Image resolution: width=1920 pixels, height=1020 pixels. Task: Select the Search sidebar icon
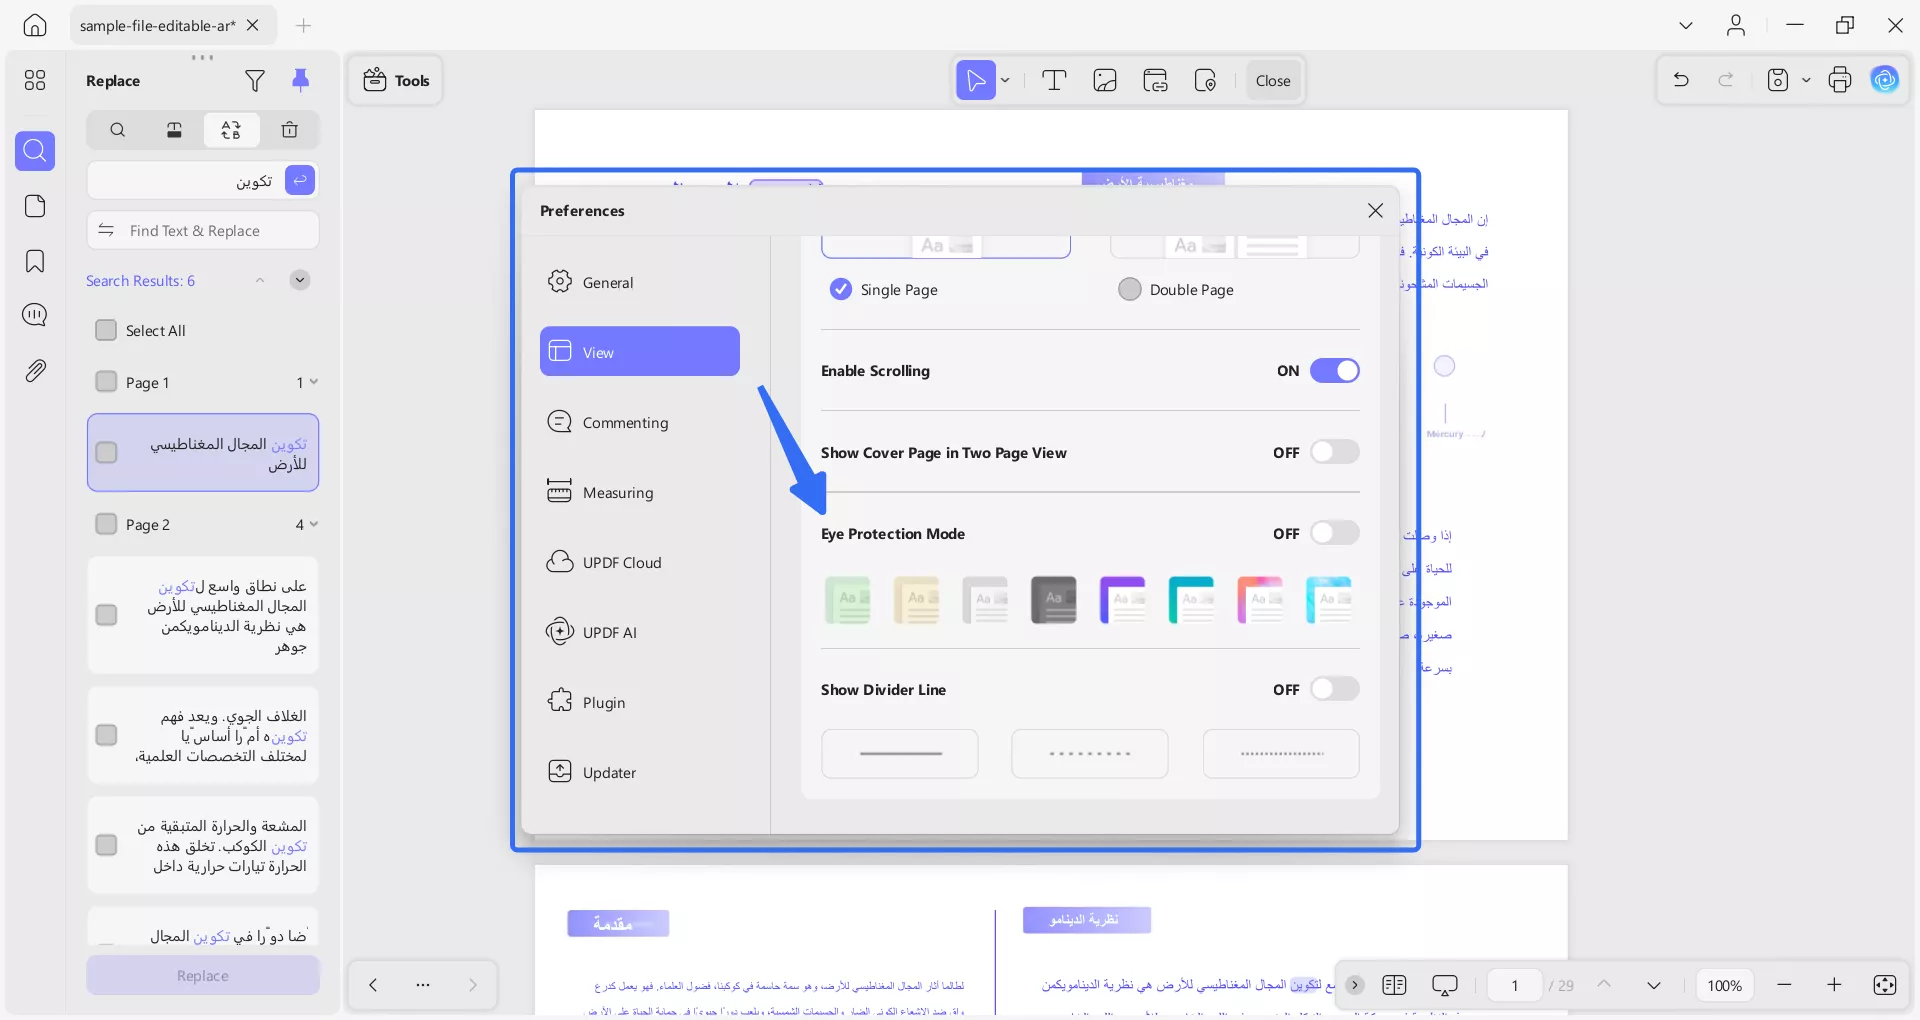35,151
